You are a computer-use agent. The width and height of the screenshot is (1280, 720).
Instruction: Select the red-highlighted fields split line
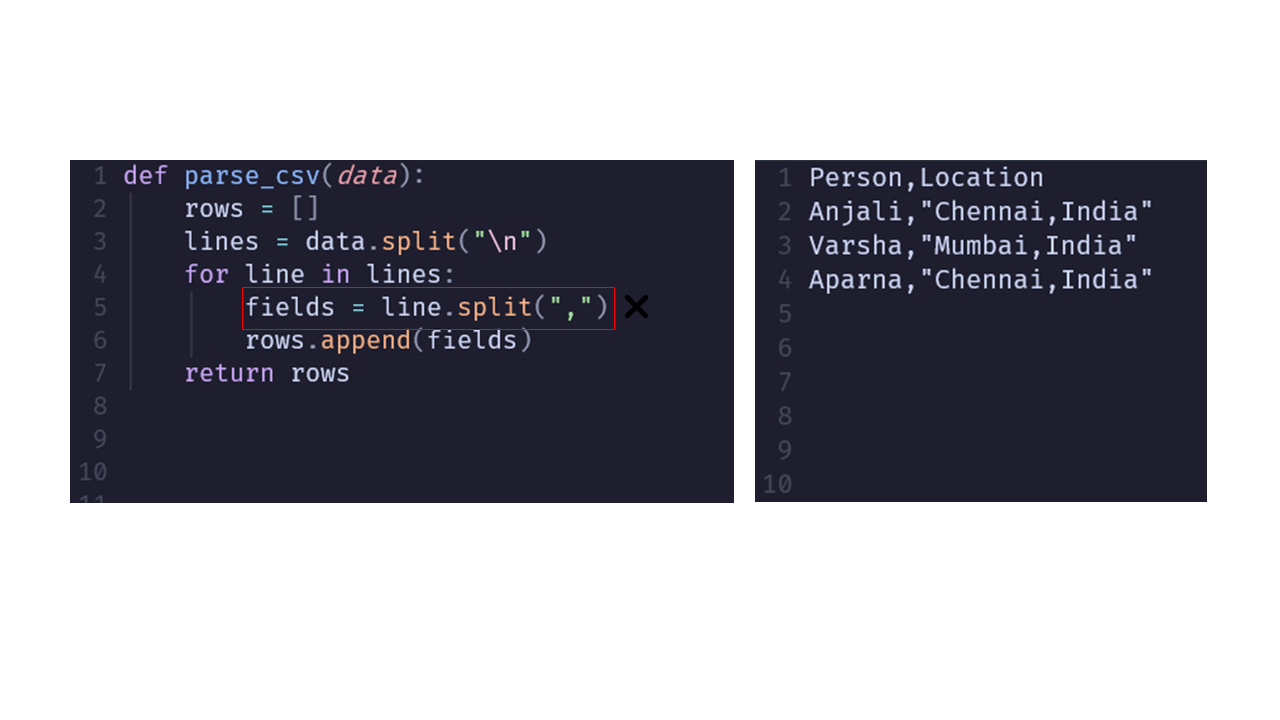428,308
